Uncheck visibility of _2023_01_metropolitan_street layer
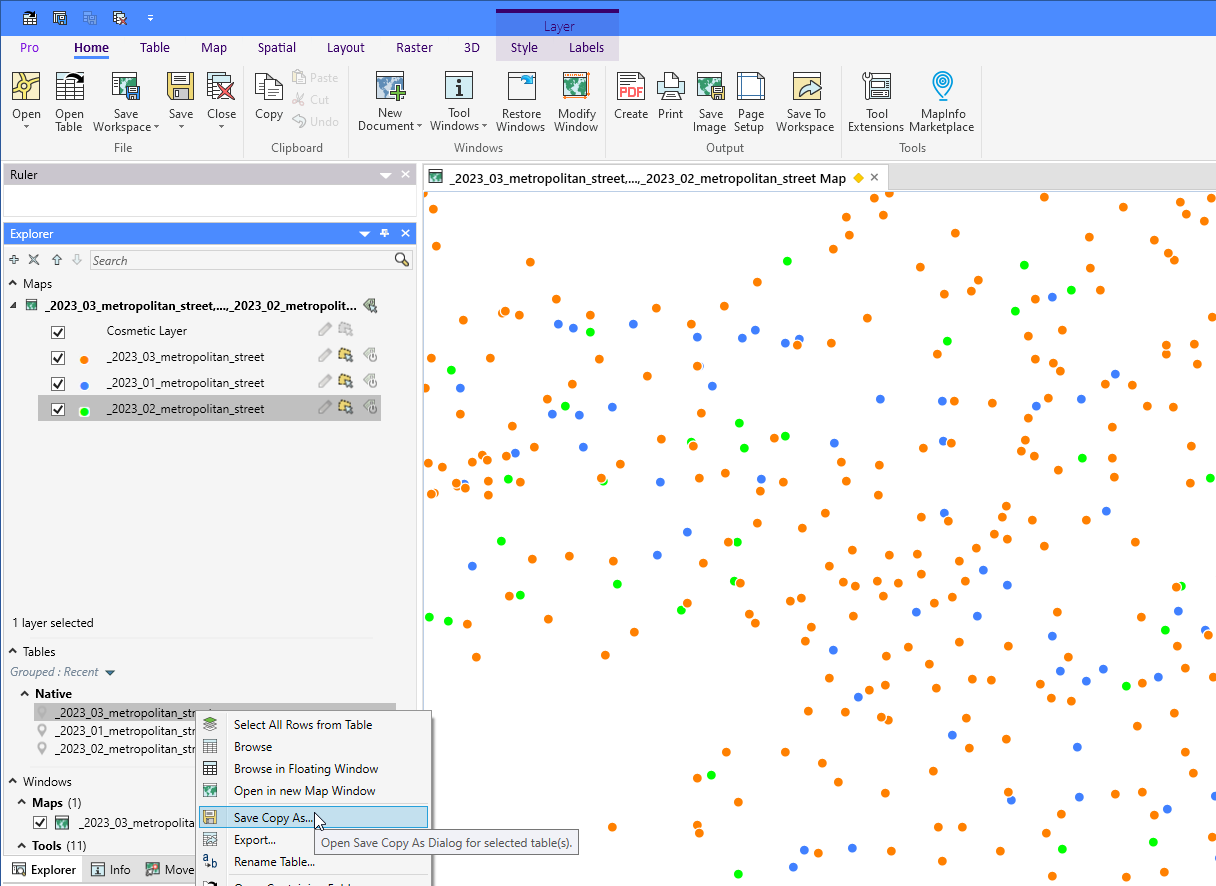The height and width of the screenshot is (886, 1216). tap(58, 383)
